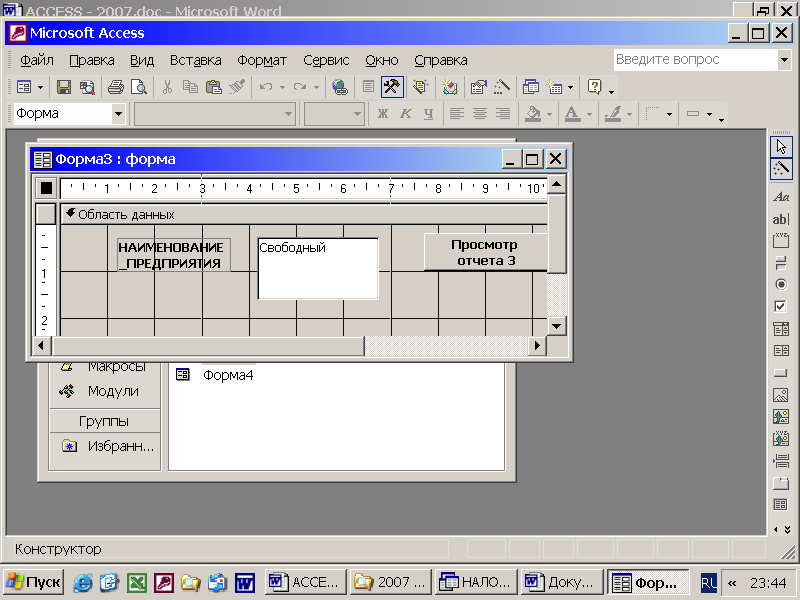This screenshot has height=600, width=800.
Task: Expand the 'Введите вопрос' help dropdown
Action: 784,60
